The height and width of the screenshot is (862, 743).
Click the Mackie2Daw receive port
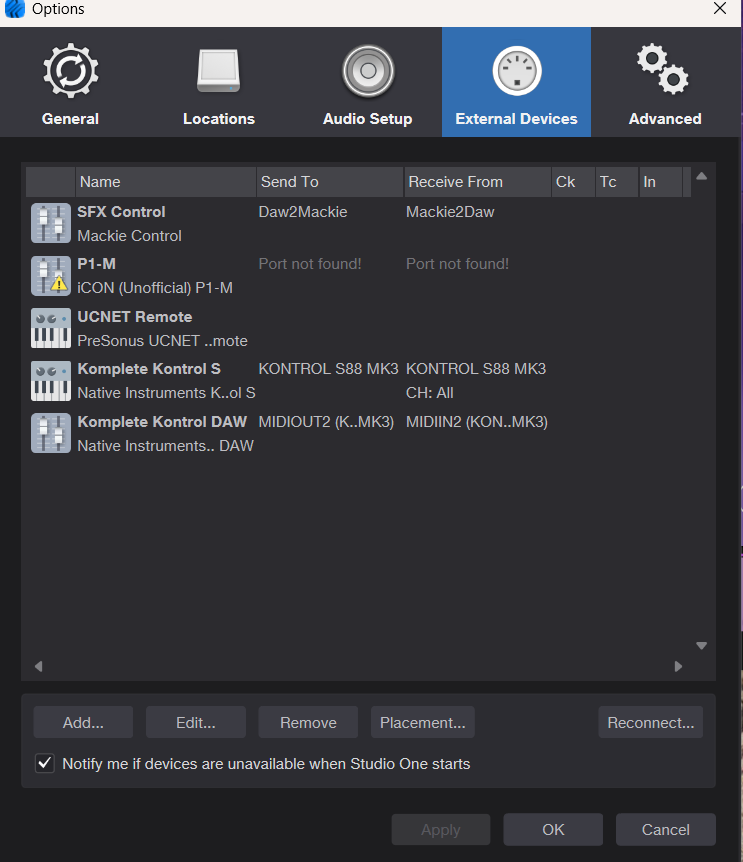pos(450,212)
